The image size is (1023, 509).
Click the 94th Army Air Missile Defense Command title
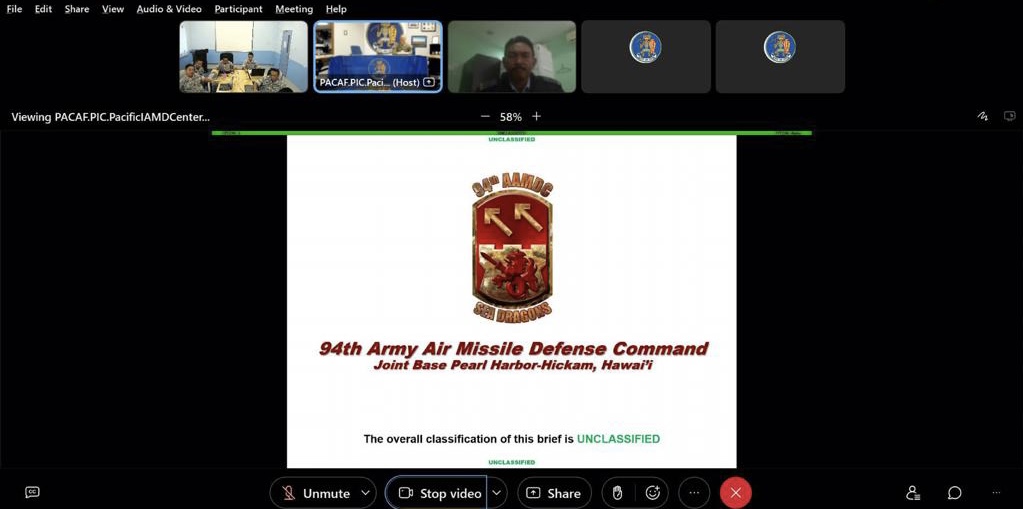click(513, 348)
